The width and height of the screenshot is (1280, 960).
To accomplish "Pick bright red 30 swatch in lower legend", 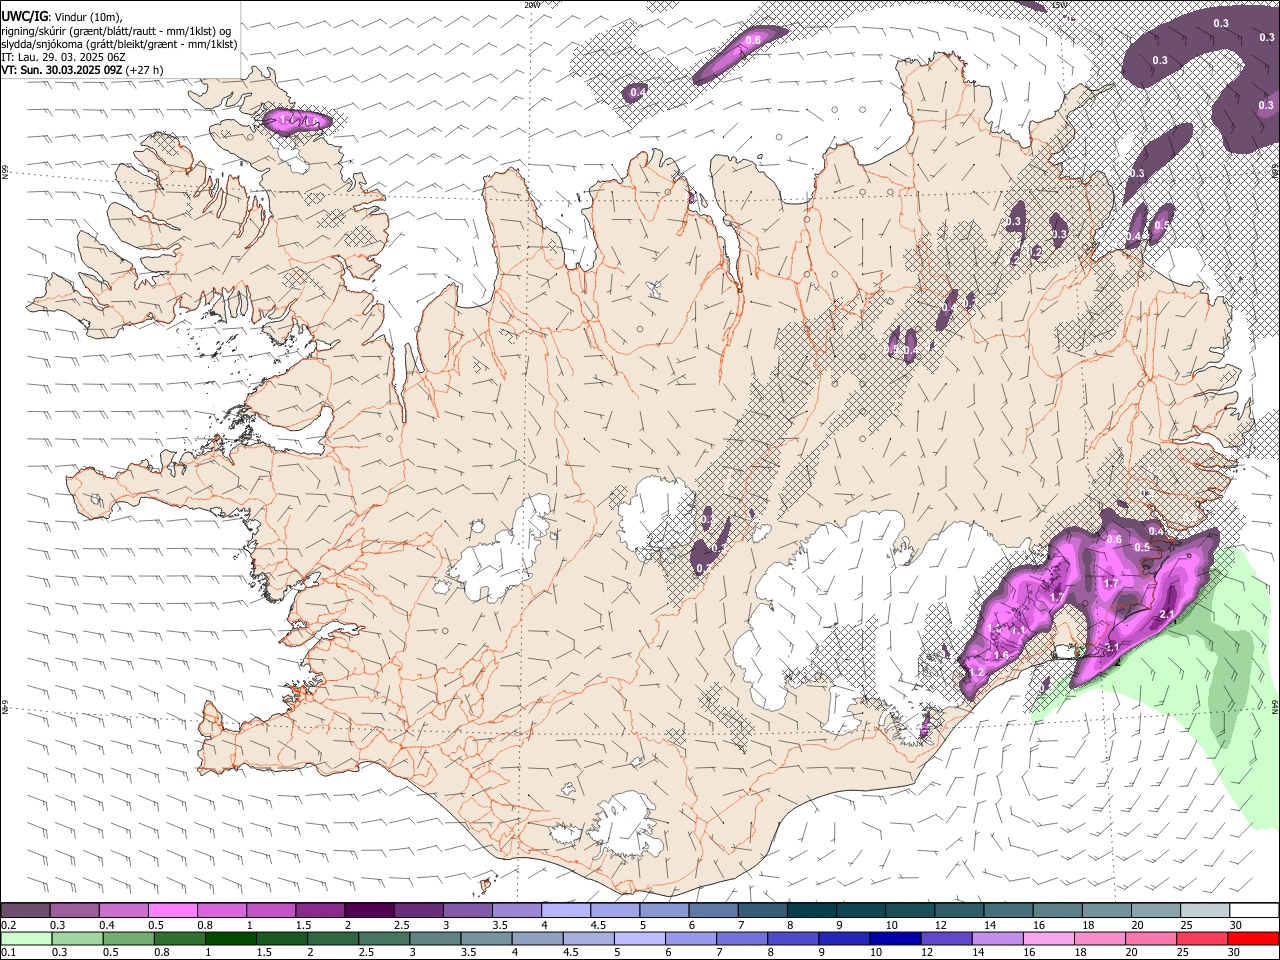I will point(1253,938).
